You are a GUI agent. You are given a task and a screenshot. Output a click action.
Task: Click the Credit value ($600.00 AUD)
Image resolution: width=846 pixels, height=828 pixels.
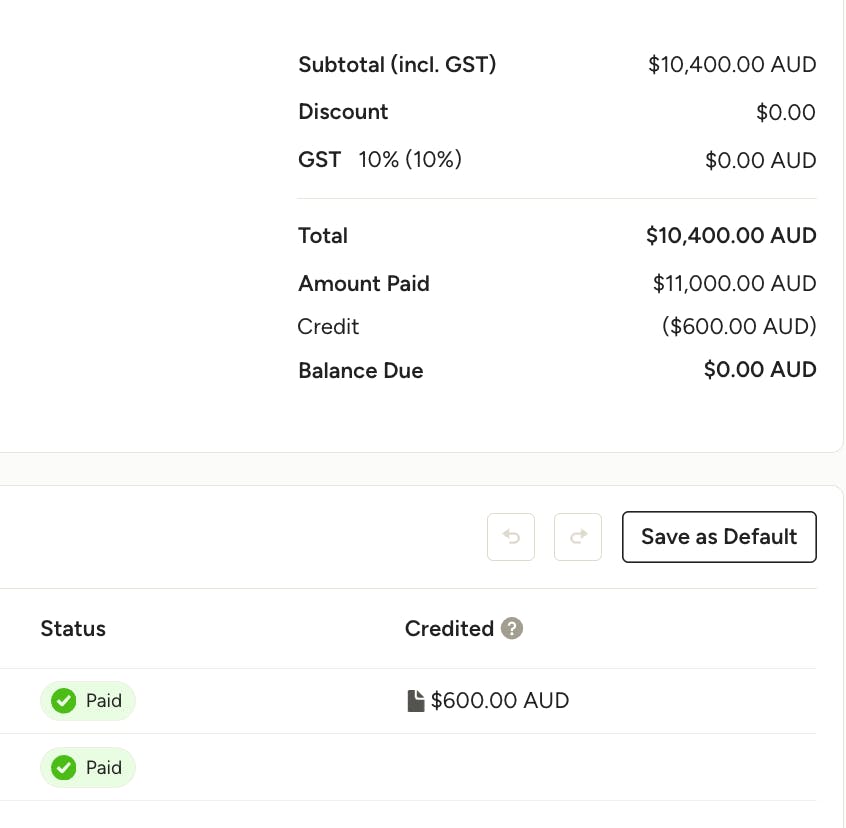[x=739, y=326]
